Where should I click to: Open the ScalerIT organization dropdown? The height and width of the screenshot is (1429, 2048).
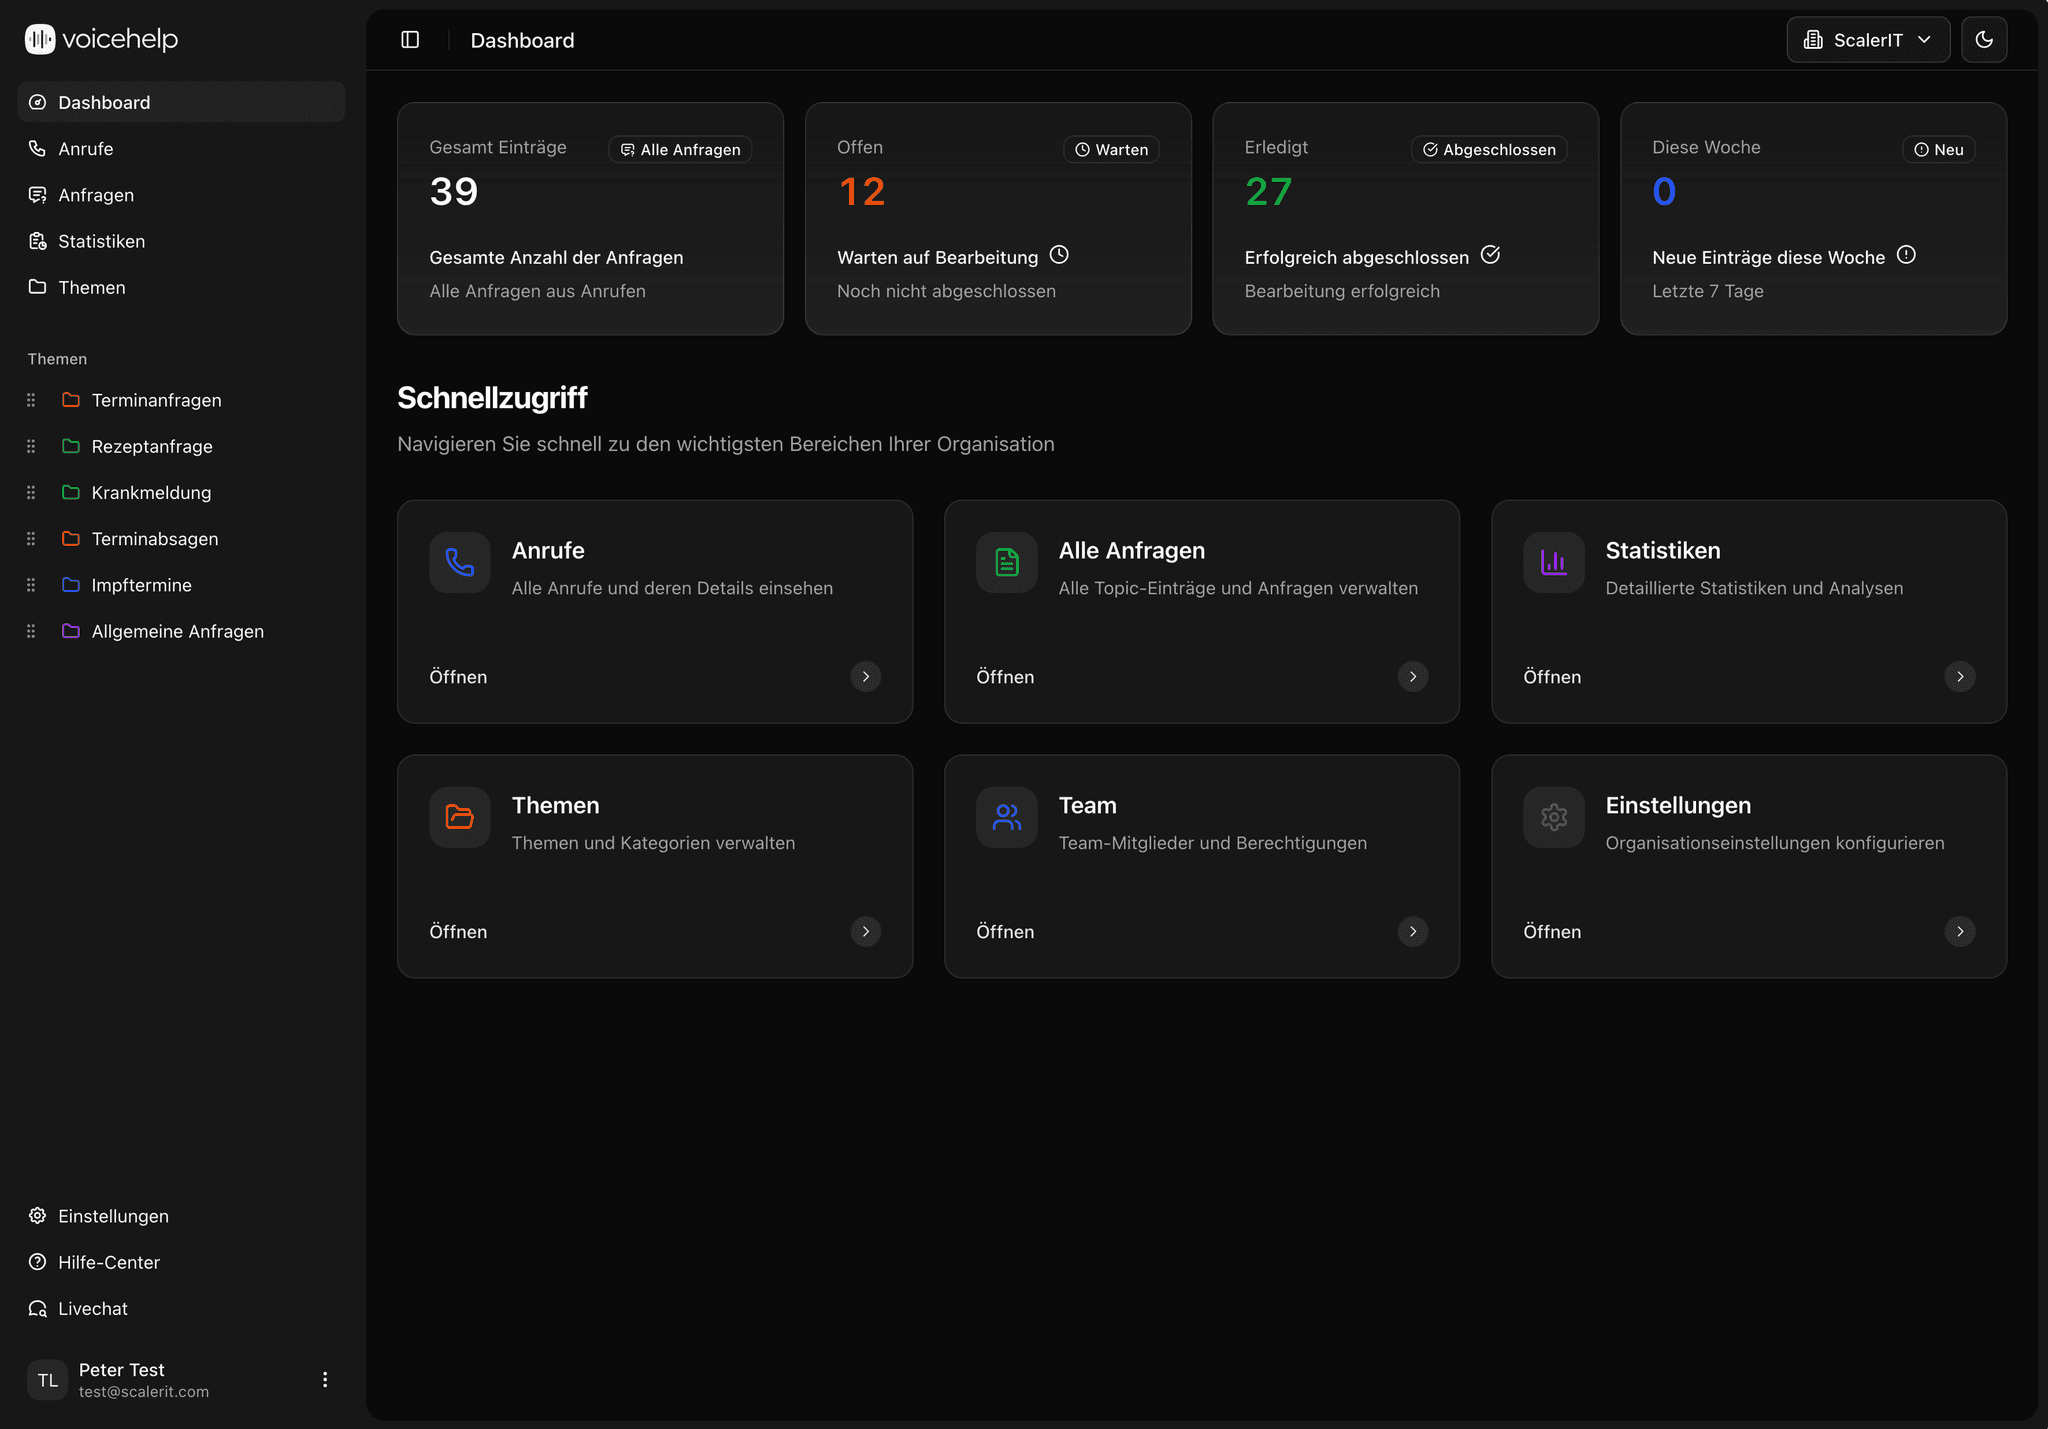pos(1868,40)
